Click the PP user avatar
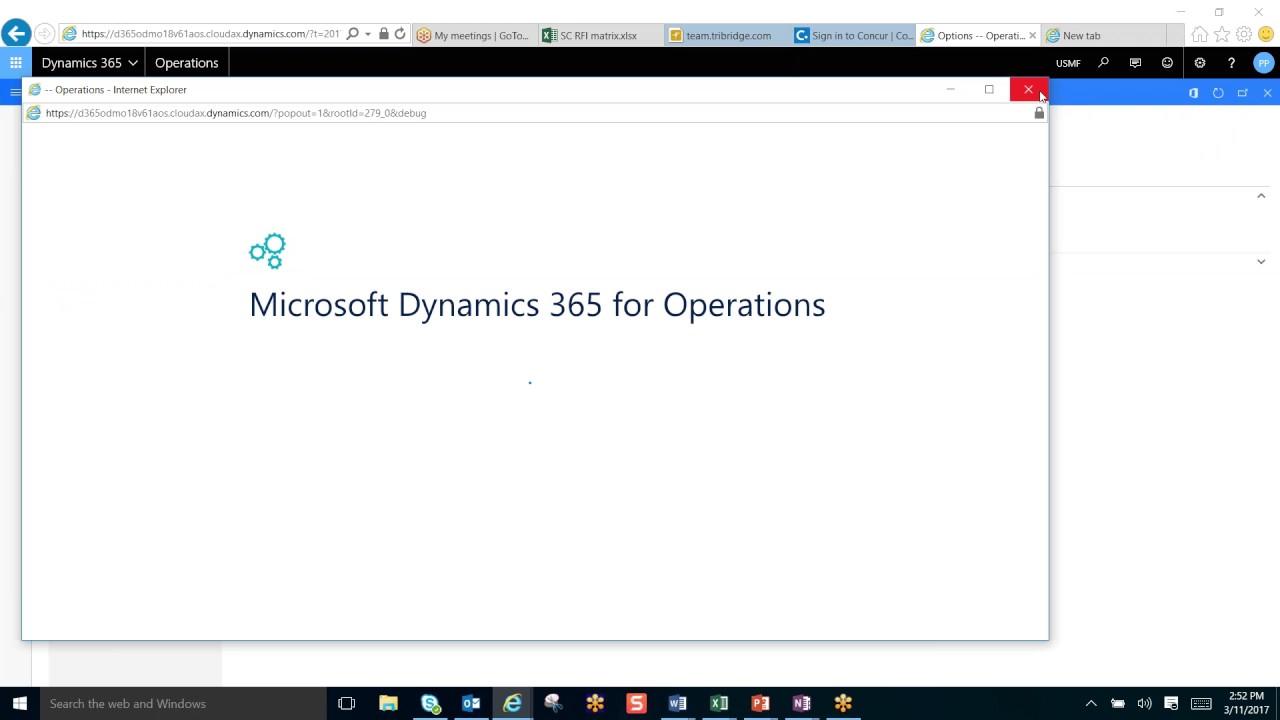The image size is (1280, 720). click(1263, 63)
